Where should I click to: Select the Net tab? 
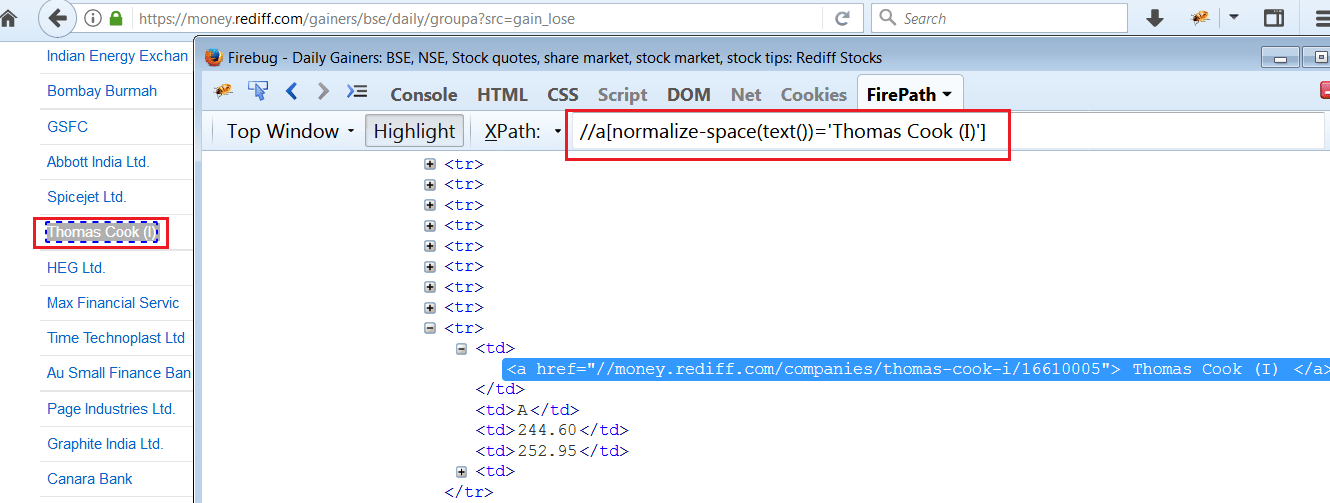pos(746,94)
